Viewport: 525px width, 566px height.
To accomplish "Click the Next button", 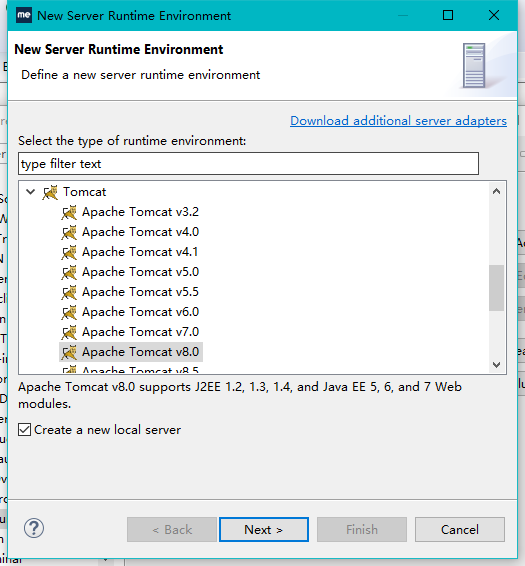I will pos(264,530).
